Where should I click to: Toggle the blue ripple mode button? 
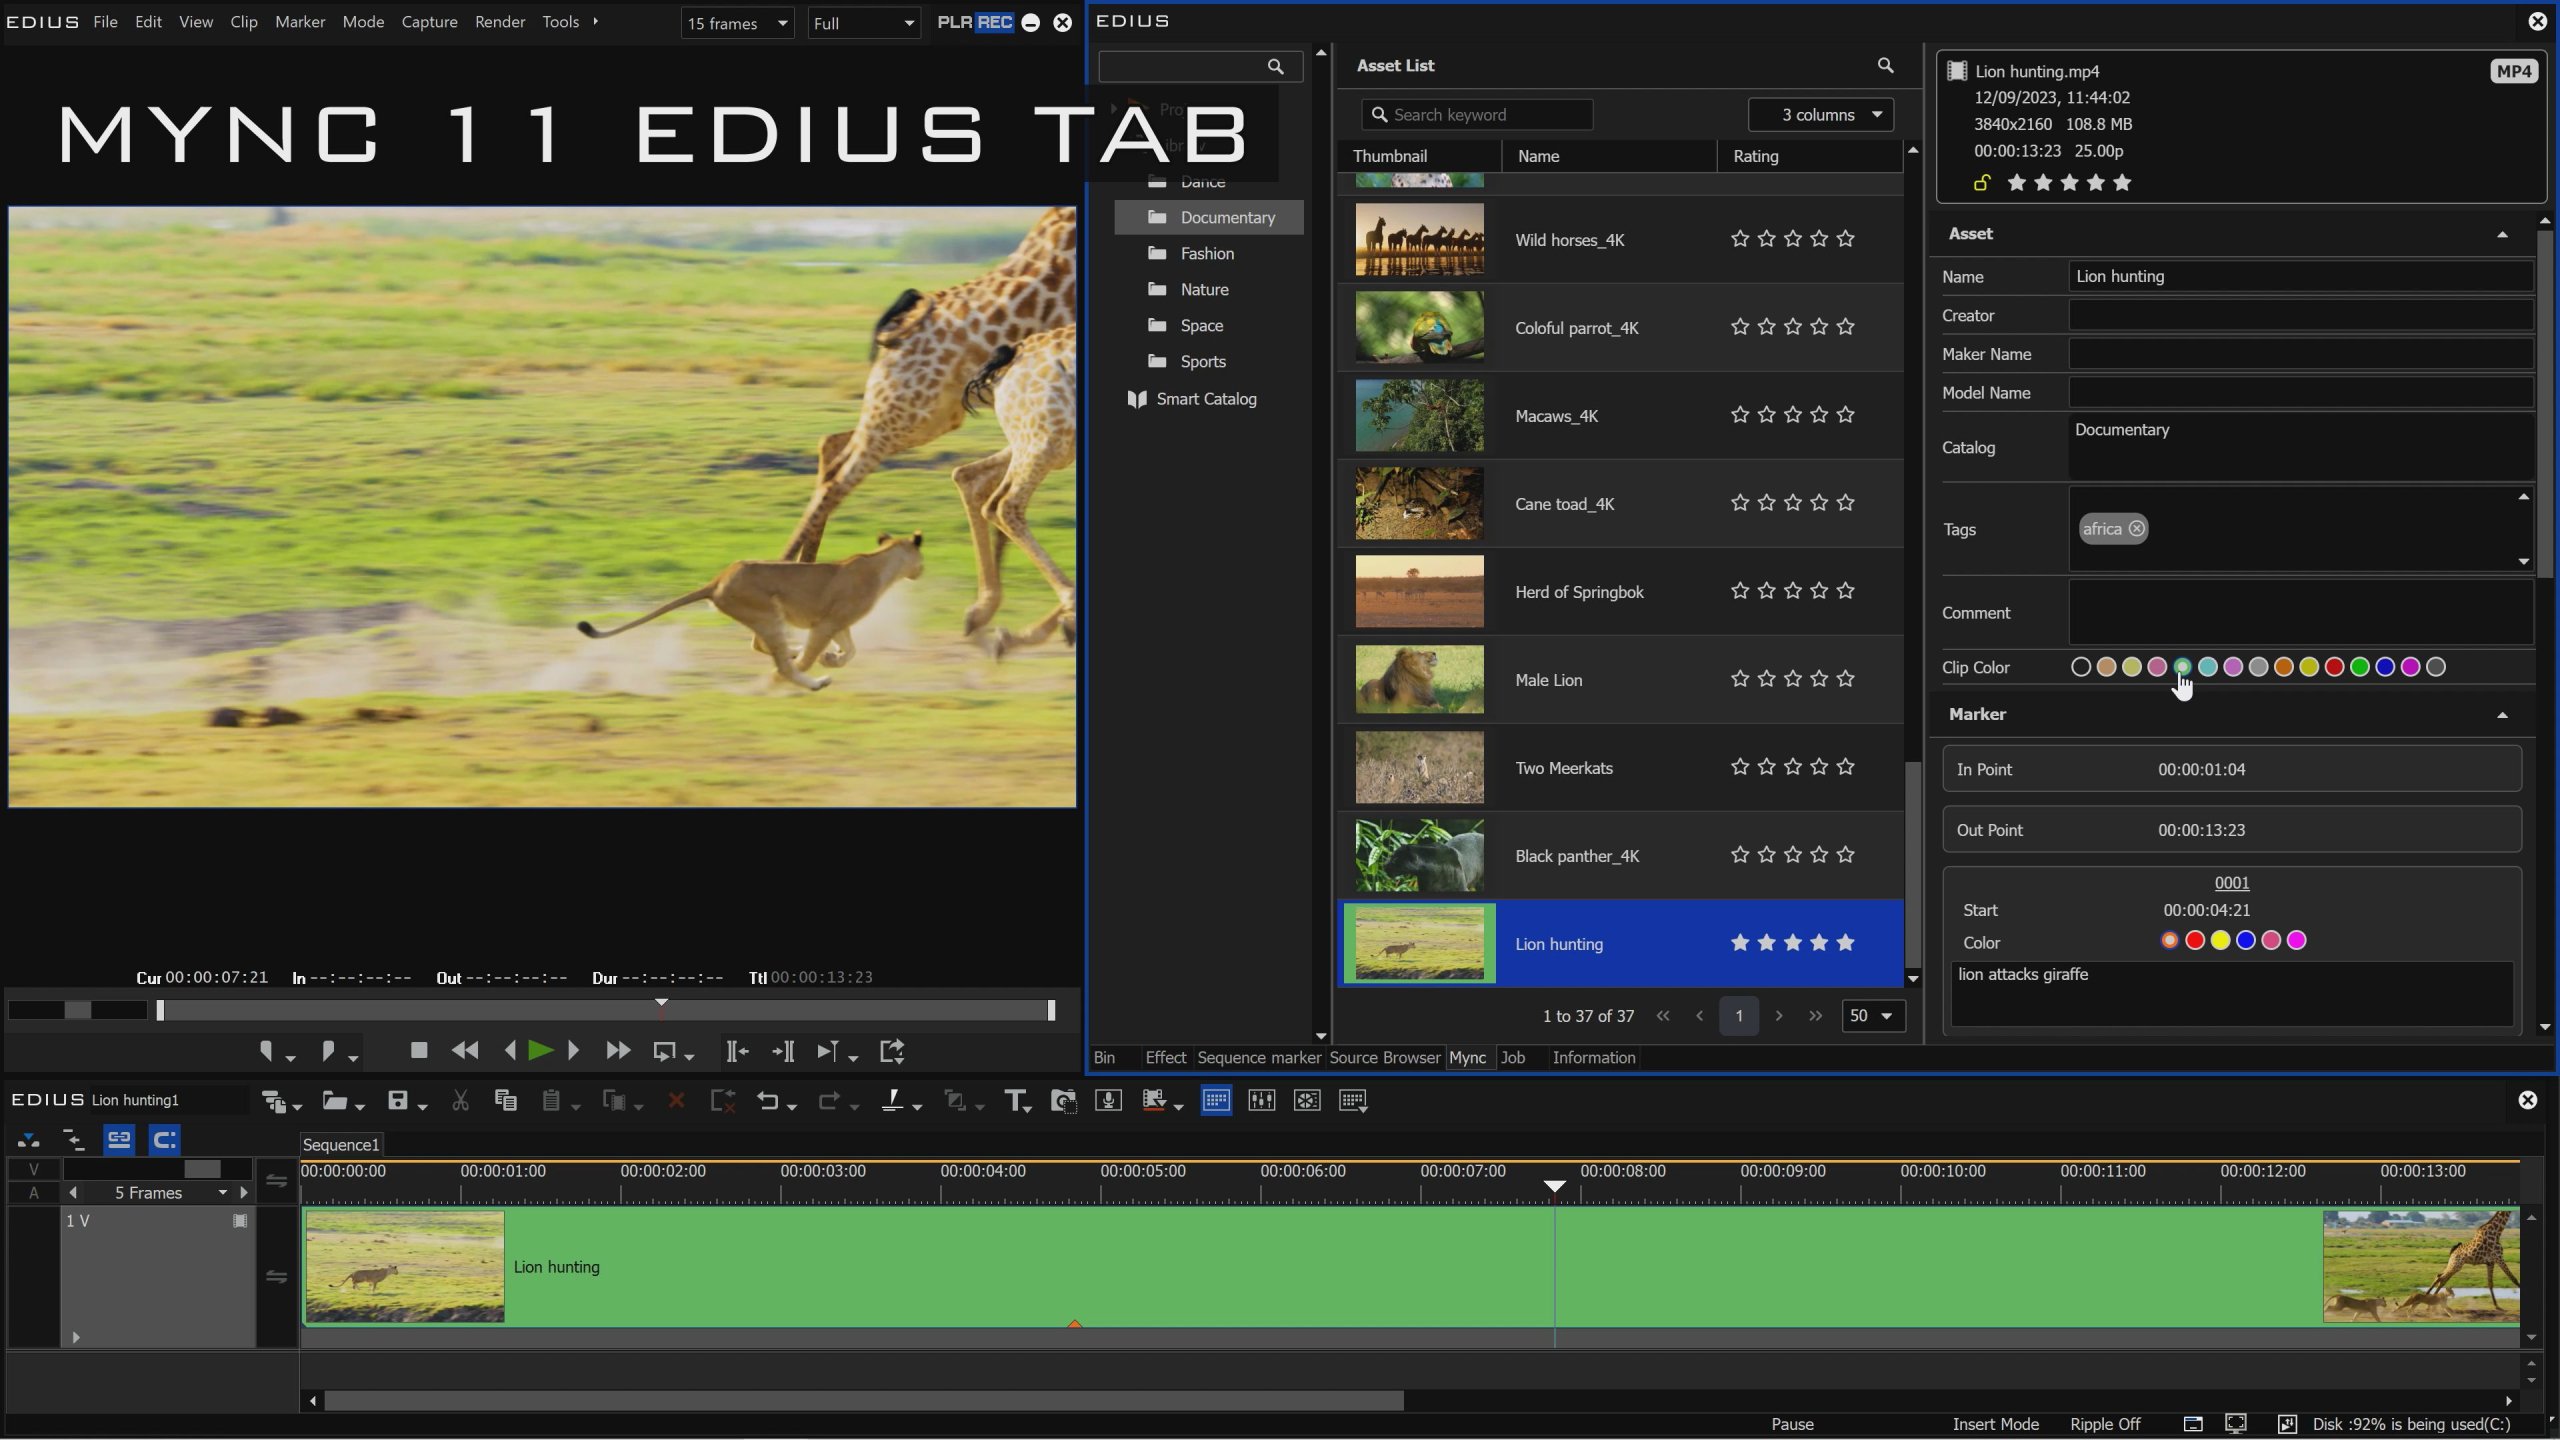coord(164,1139)
